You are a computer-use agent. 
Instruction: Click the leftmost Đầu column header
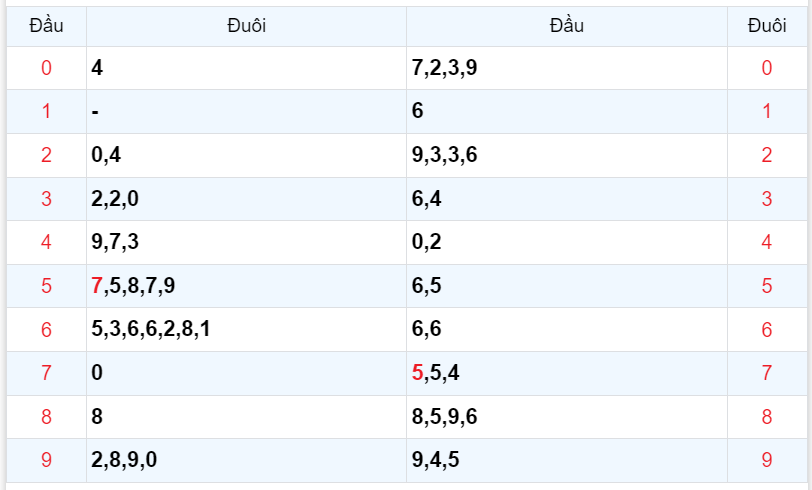(46, 26)
